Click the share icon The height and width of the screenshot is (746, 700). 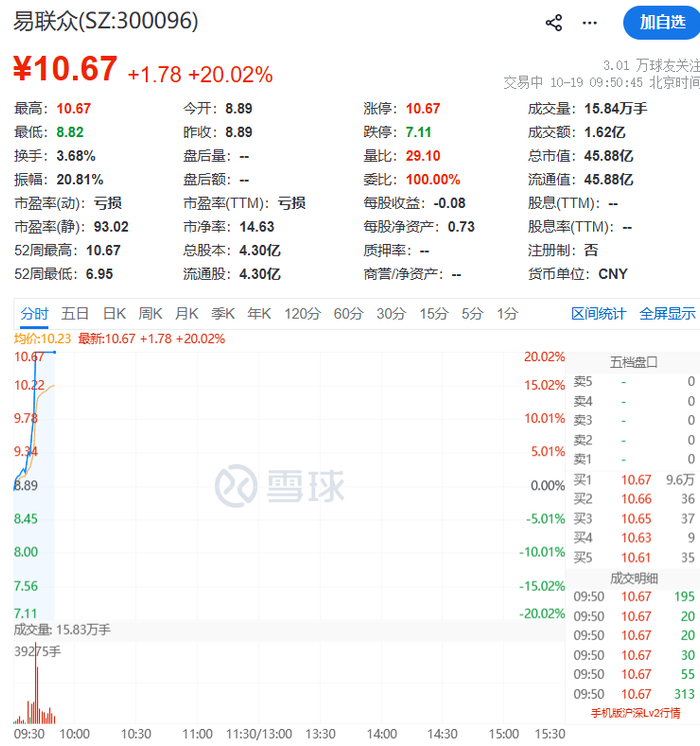553,23
